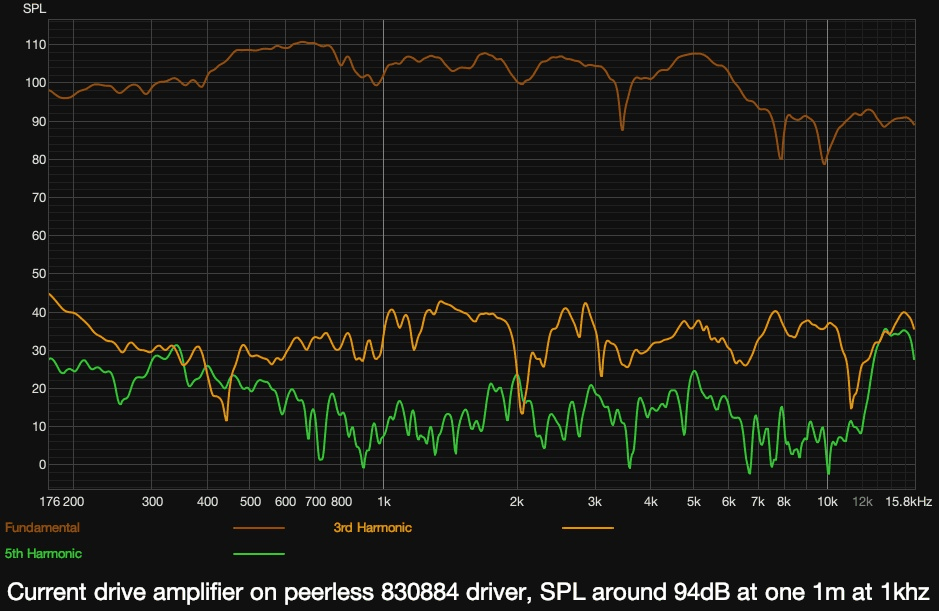The height and width of the screenshot is (611, 939).
Task: Click the 500 frequency axis label
Action: (250, 502)
